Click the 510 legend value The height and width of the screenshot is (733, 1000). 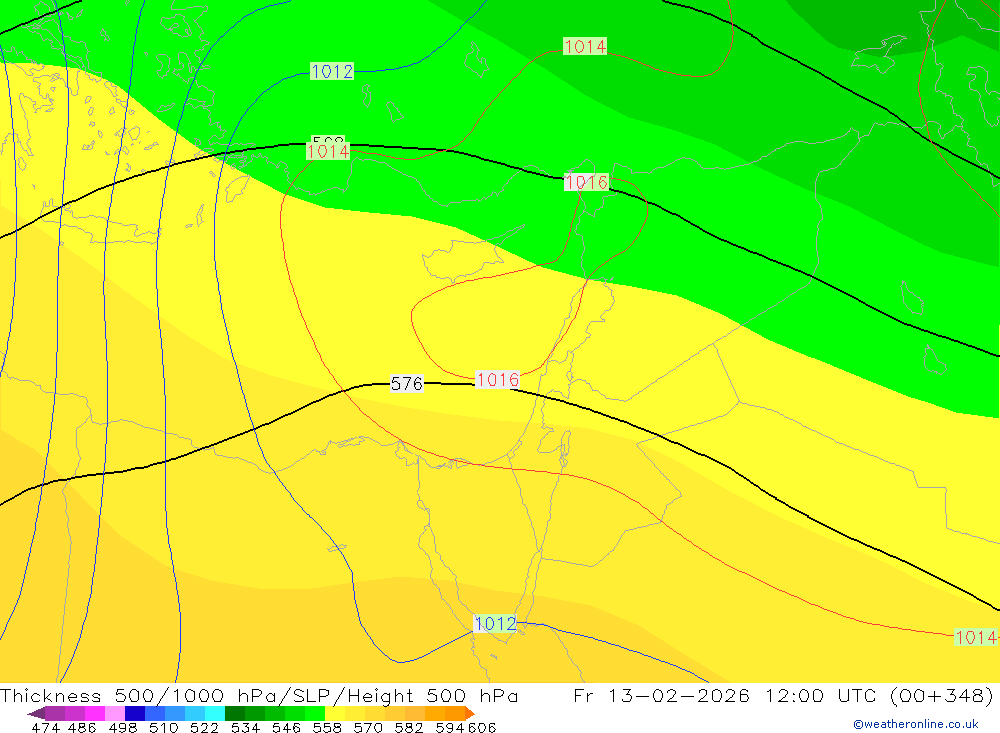click(x=164, y=727)
